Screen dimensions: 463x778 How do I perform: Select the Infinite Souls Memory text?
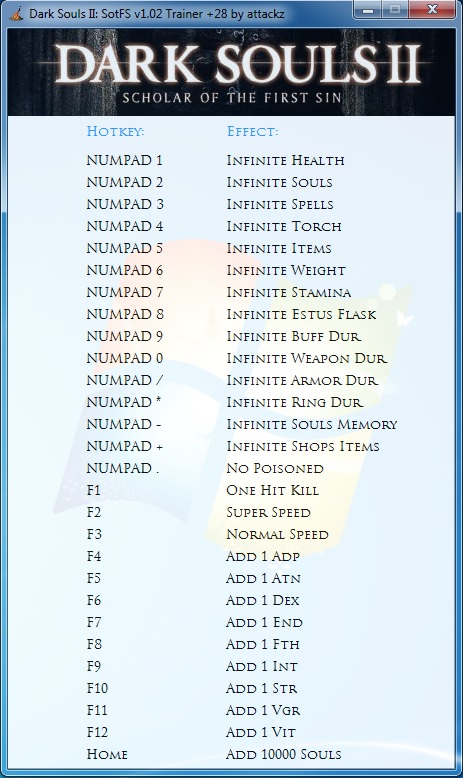tap(312, 424)
